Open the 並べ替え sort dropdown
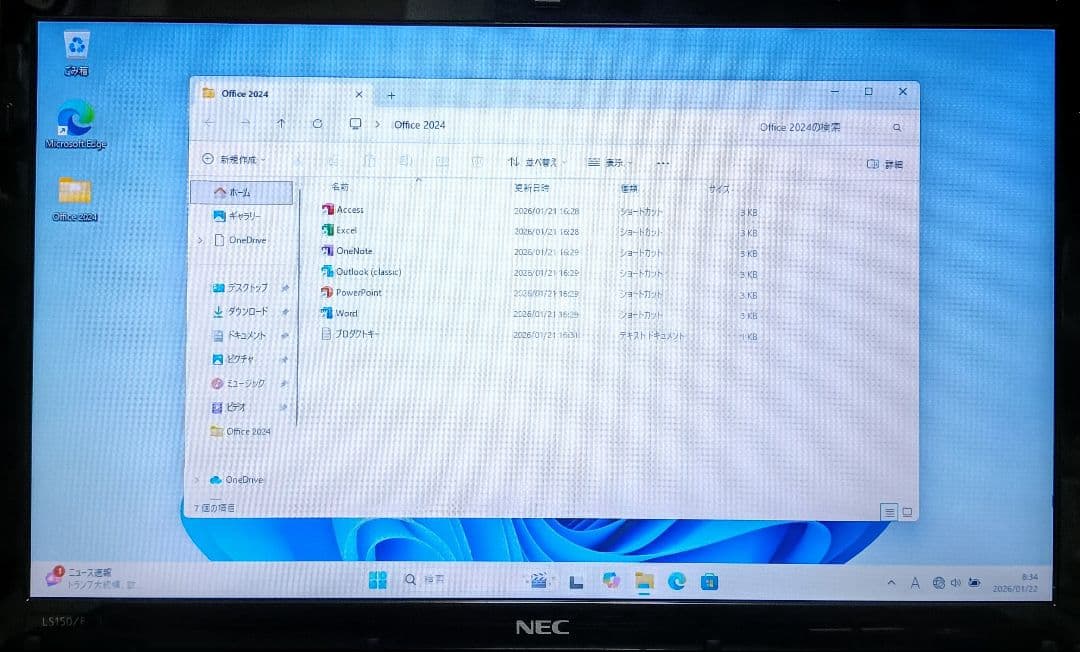Screen dimensions: 1080x652 pos(538,161)
